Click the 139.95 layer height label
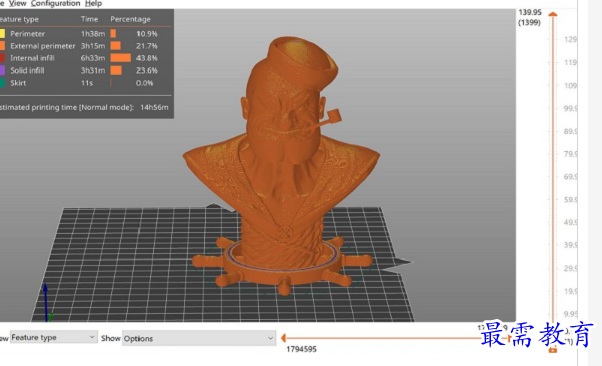The image size is (602, 366). coord(530,13)
